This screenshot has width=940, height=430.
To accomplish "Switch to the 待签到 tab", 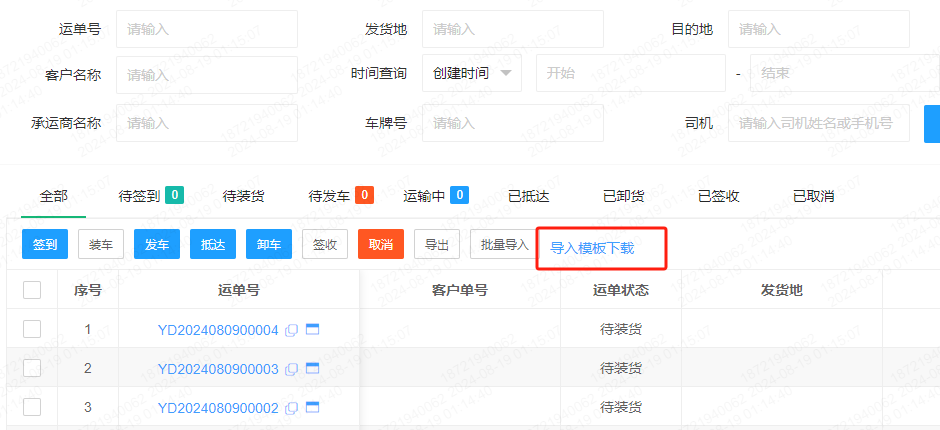I will pos(140,196).
